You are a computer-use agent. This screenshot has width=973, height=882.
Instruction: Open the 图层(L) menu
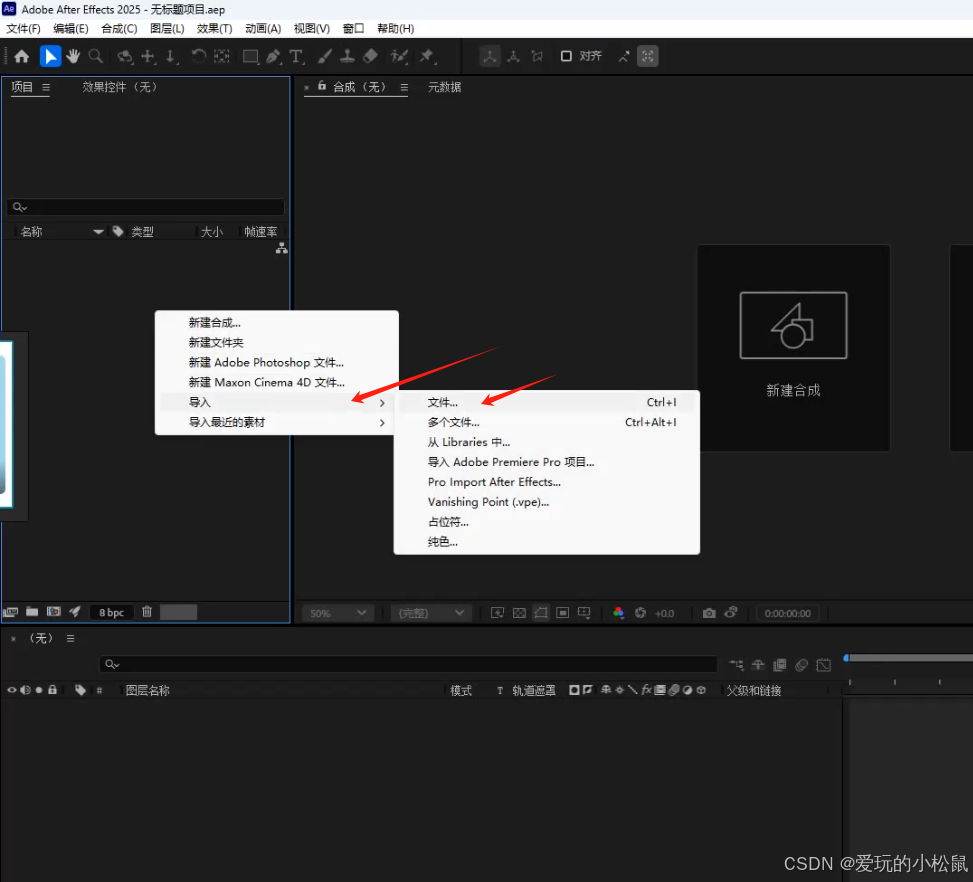pos(168,29)
